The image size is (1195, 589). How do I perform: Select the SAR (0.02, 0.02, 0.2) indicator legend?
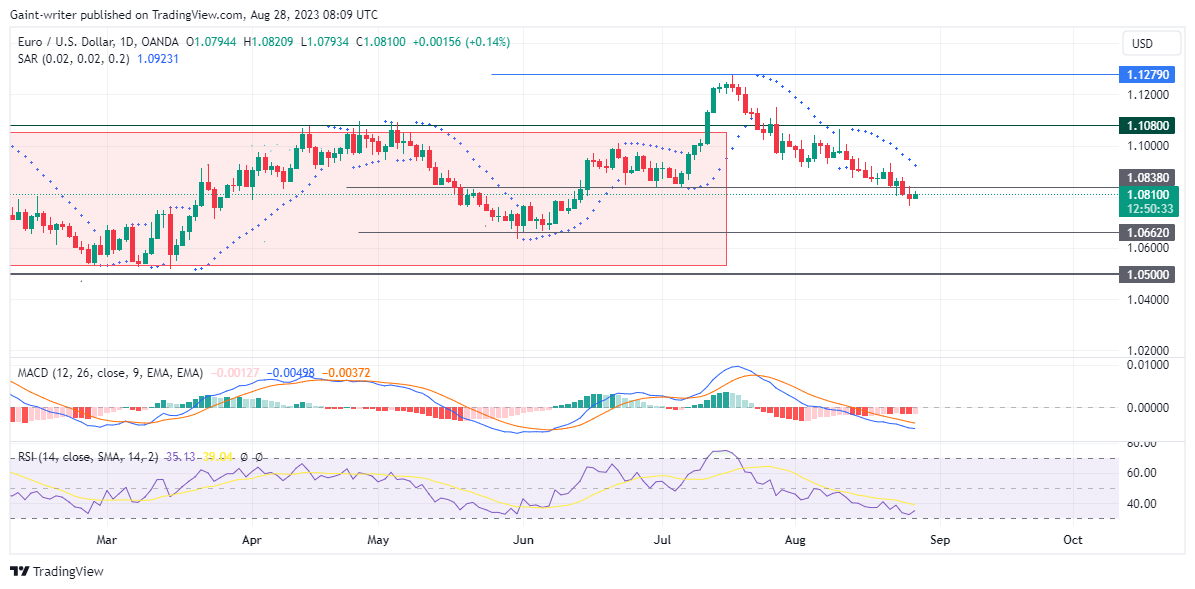pos(73,58)
